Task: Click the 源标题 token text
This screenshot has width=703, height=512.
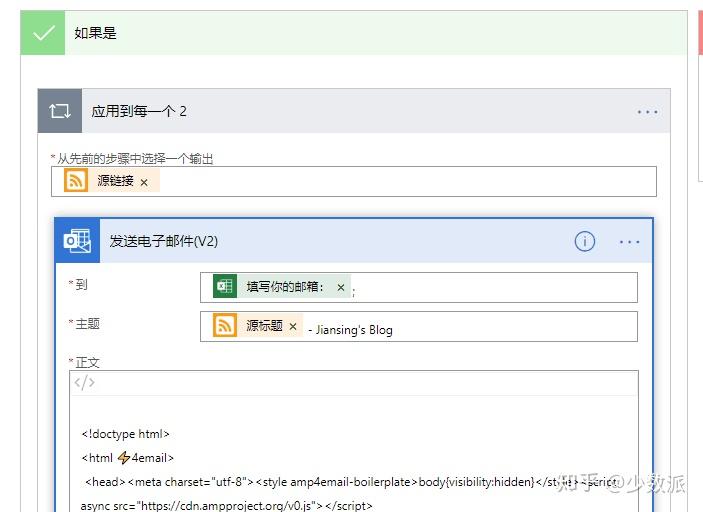Action: [264, 325]
